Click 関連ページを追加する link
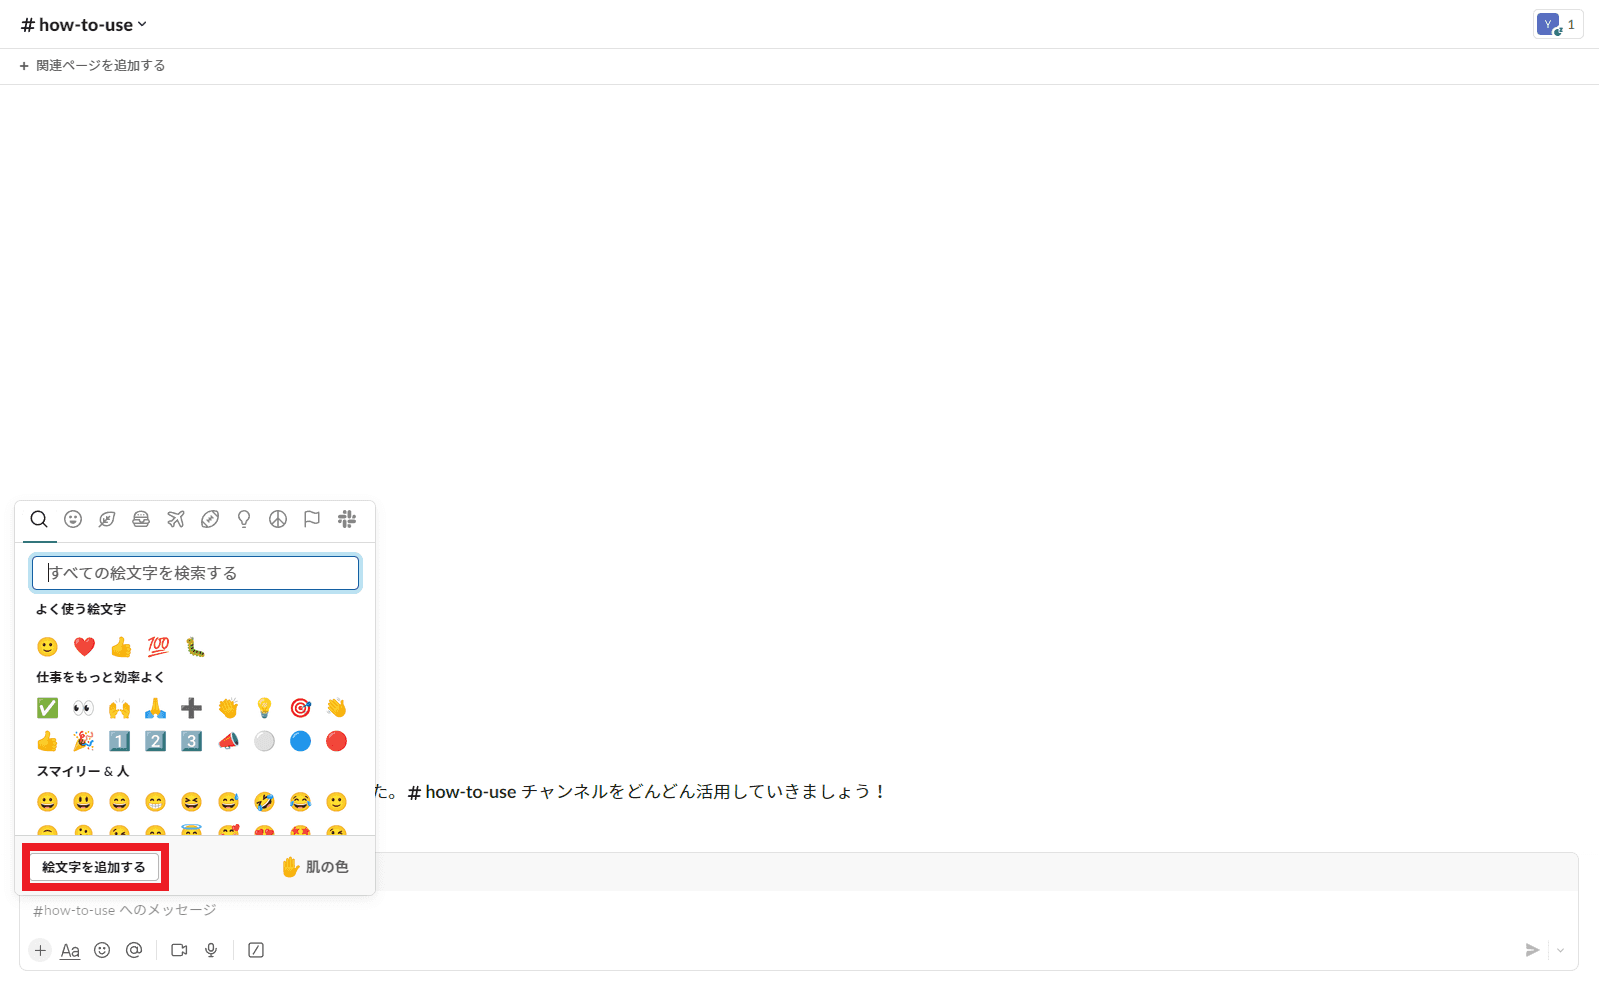The image size is (1599, 995). coord(92,66)
